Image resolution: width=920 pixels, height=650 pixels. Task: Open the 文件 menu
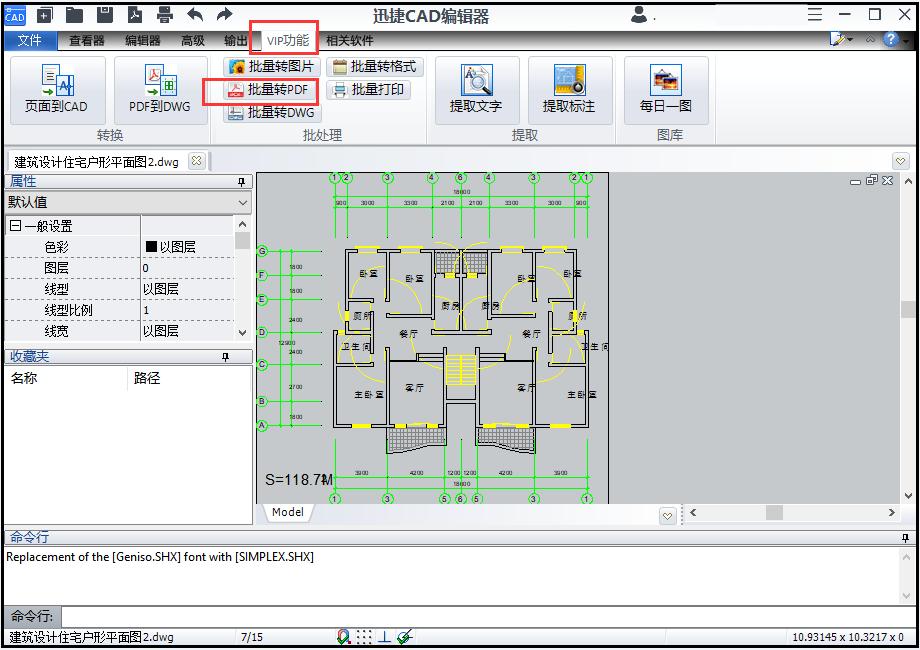[x=30, y=41]
